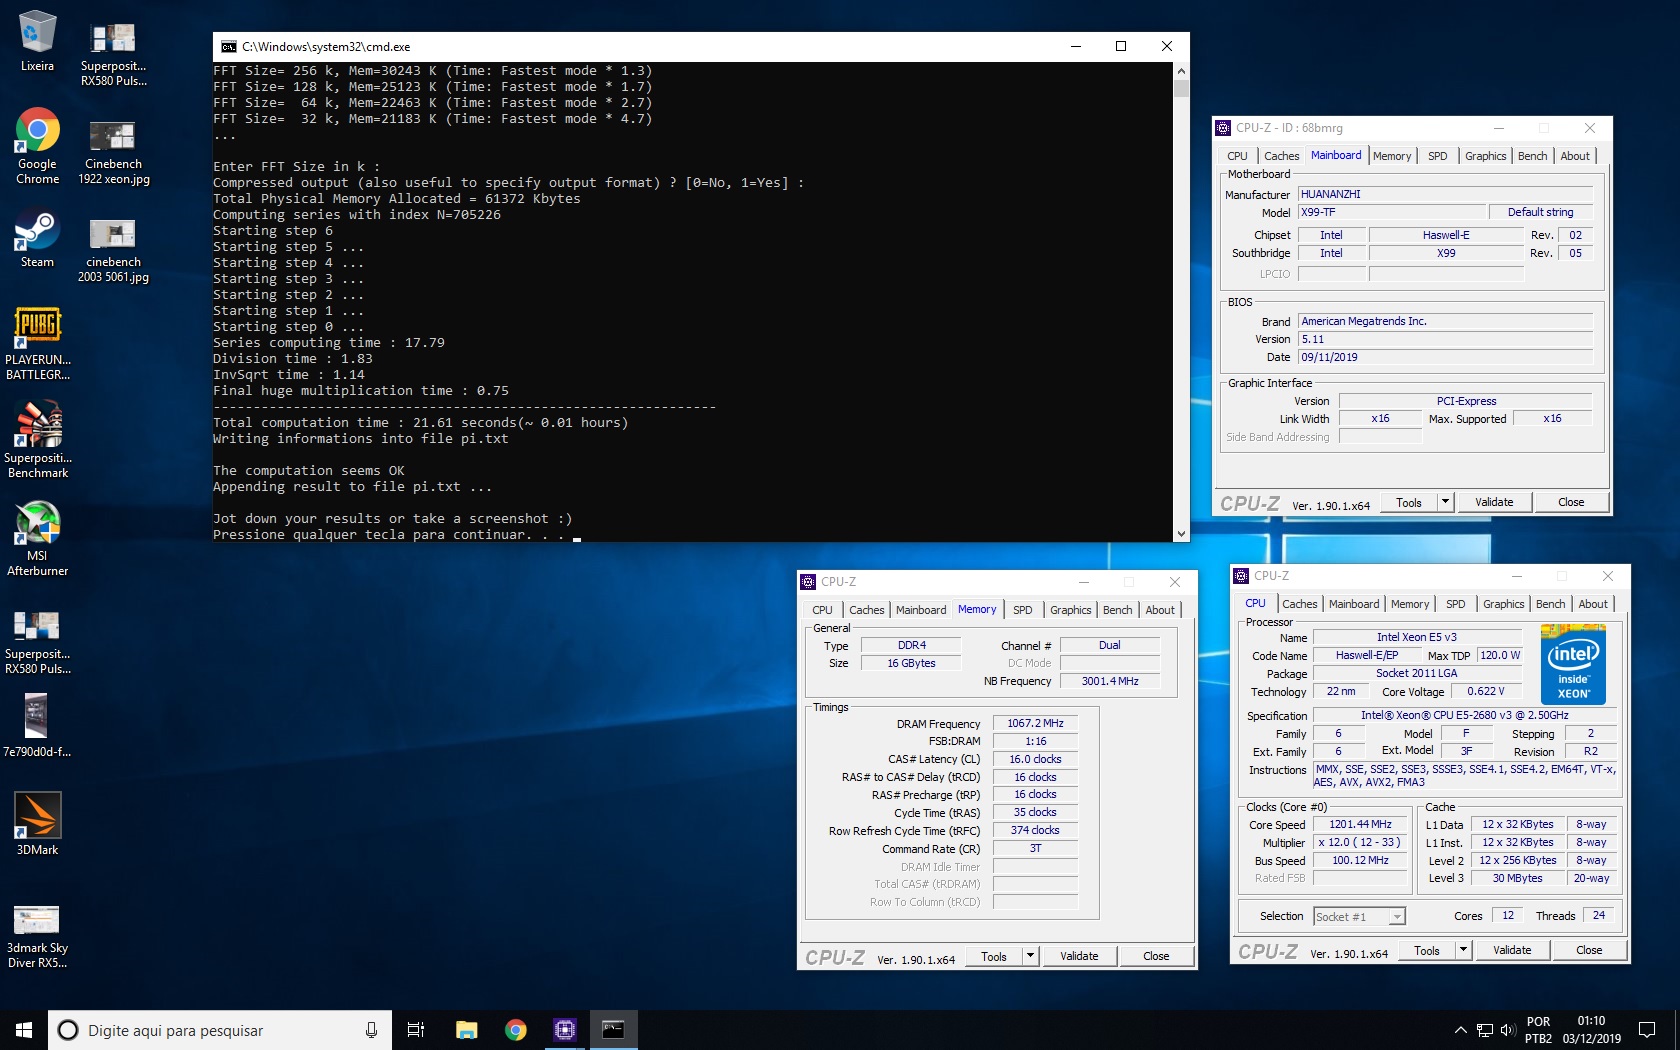Switch to cmd.exe taskbar icon
The height and width of the screenshot is (1050, 1680).
pyautogui.click(x=613, y=1030)
